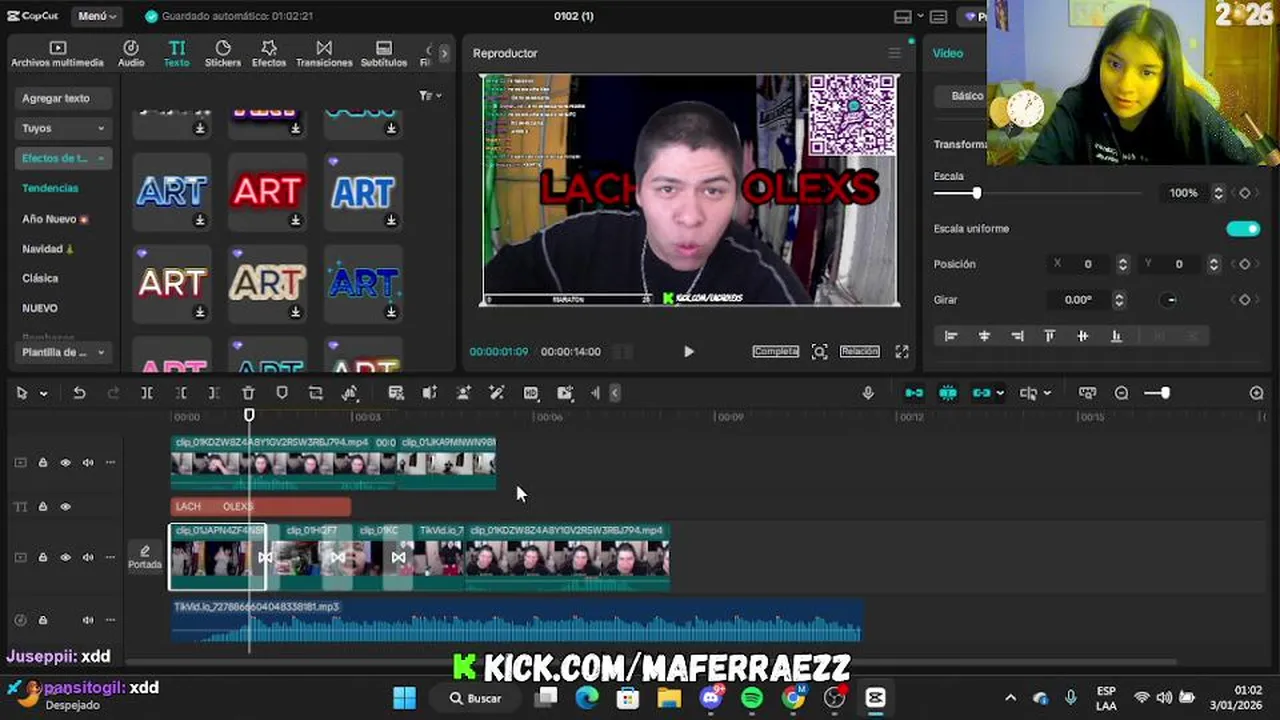Click the Windows Start button
1280x720 pixels.
pyautogui.click(x=404, y=698)
